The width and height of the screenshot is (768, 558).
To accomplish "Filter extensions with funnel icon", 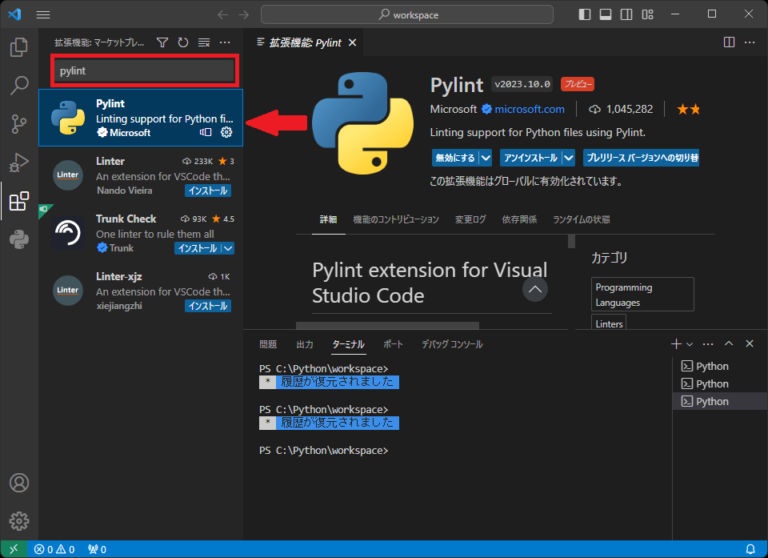I will point(162,43).
